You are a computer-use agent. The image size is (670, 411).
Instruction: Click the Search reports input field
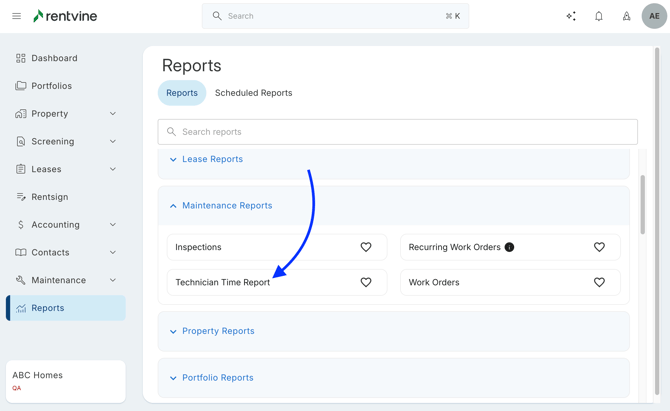point(398,132)
